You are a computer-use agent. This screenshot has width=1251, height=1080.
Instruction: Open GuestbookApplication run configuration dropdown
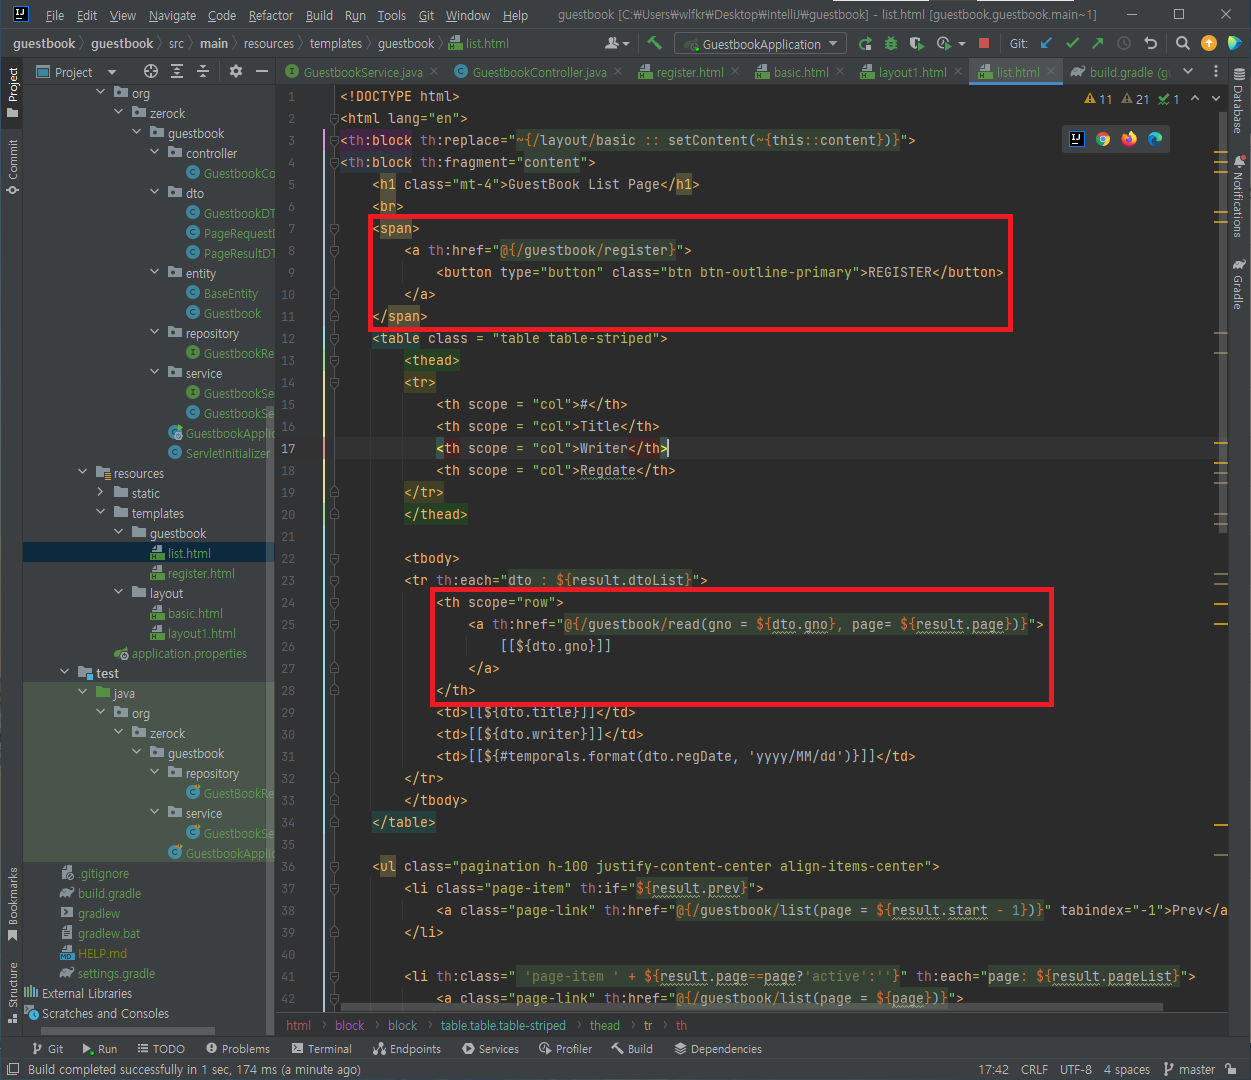(760, 44)
